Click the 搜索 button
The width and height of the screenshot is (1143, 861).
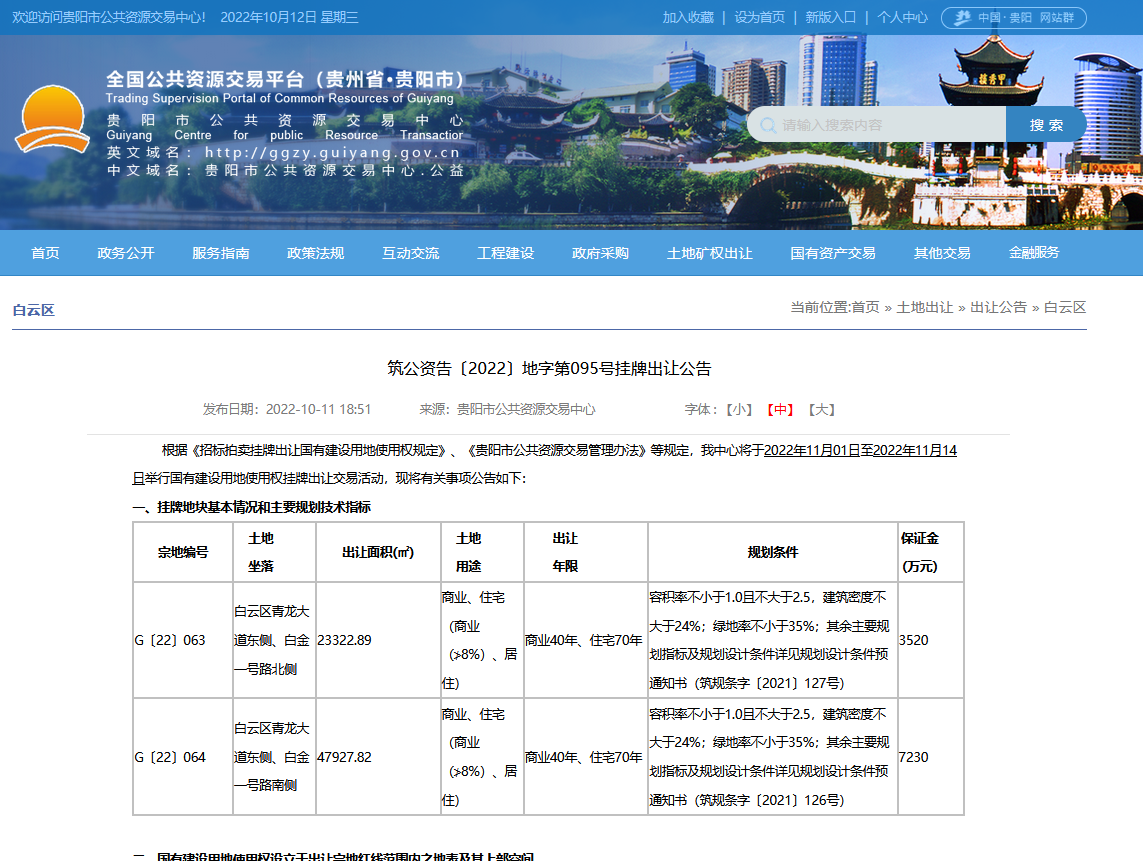[1046, 125]
